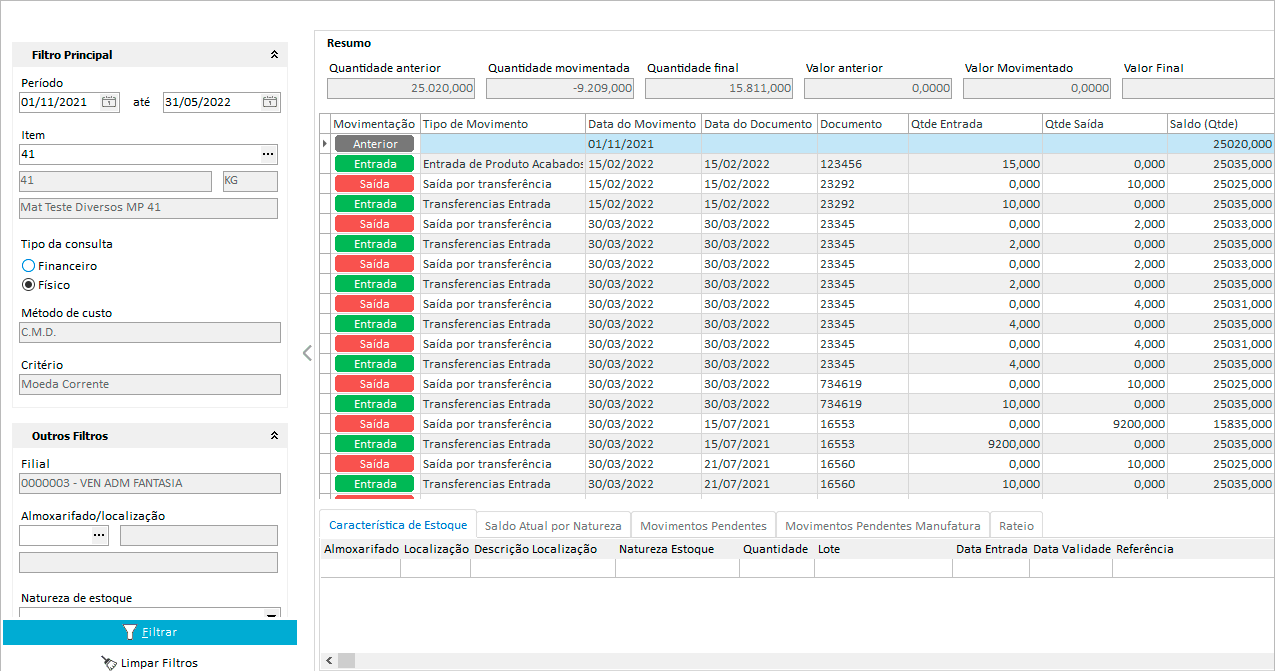Sort by Data do Movimento column header

tap(643, 124)
